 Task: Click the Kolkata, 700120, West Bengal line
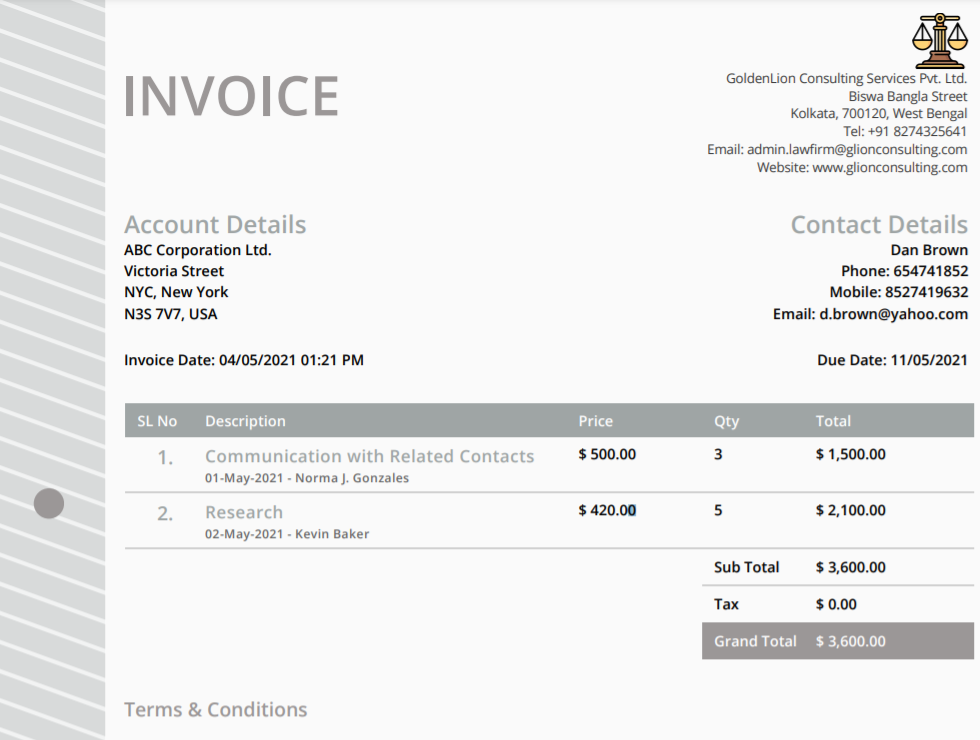[879, 114]
